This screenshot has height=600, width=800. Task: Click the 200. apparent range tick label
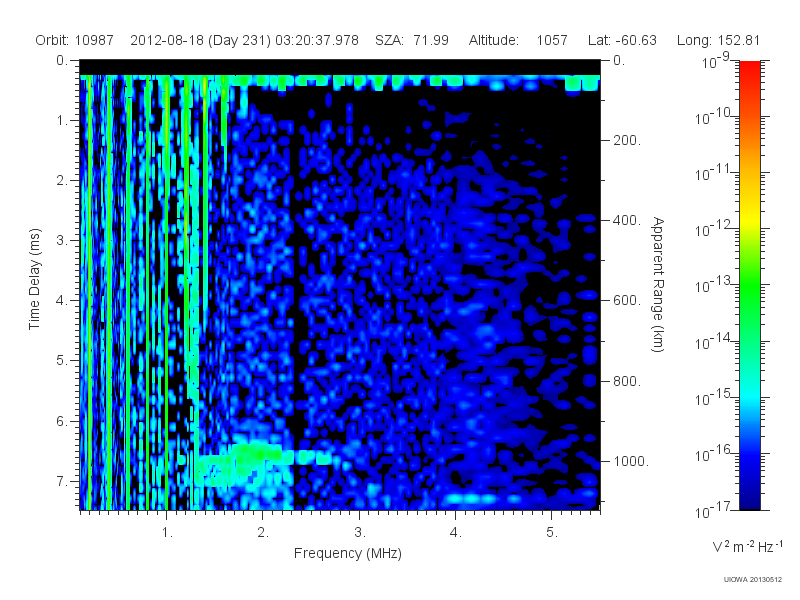point(627,140)
